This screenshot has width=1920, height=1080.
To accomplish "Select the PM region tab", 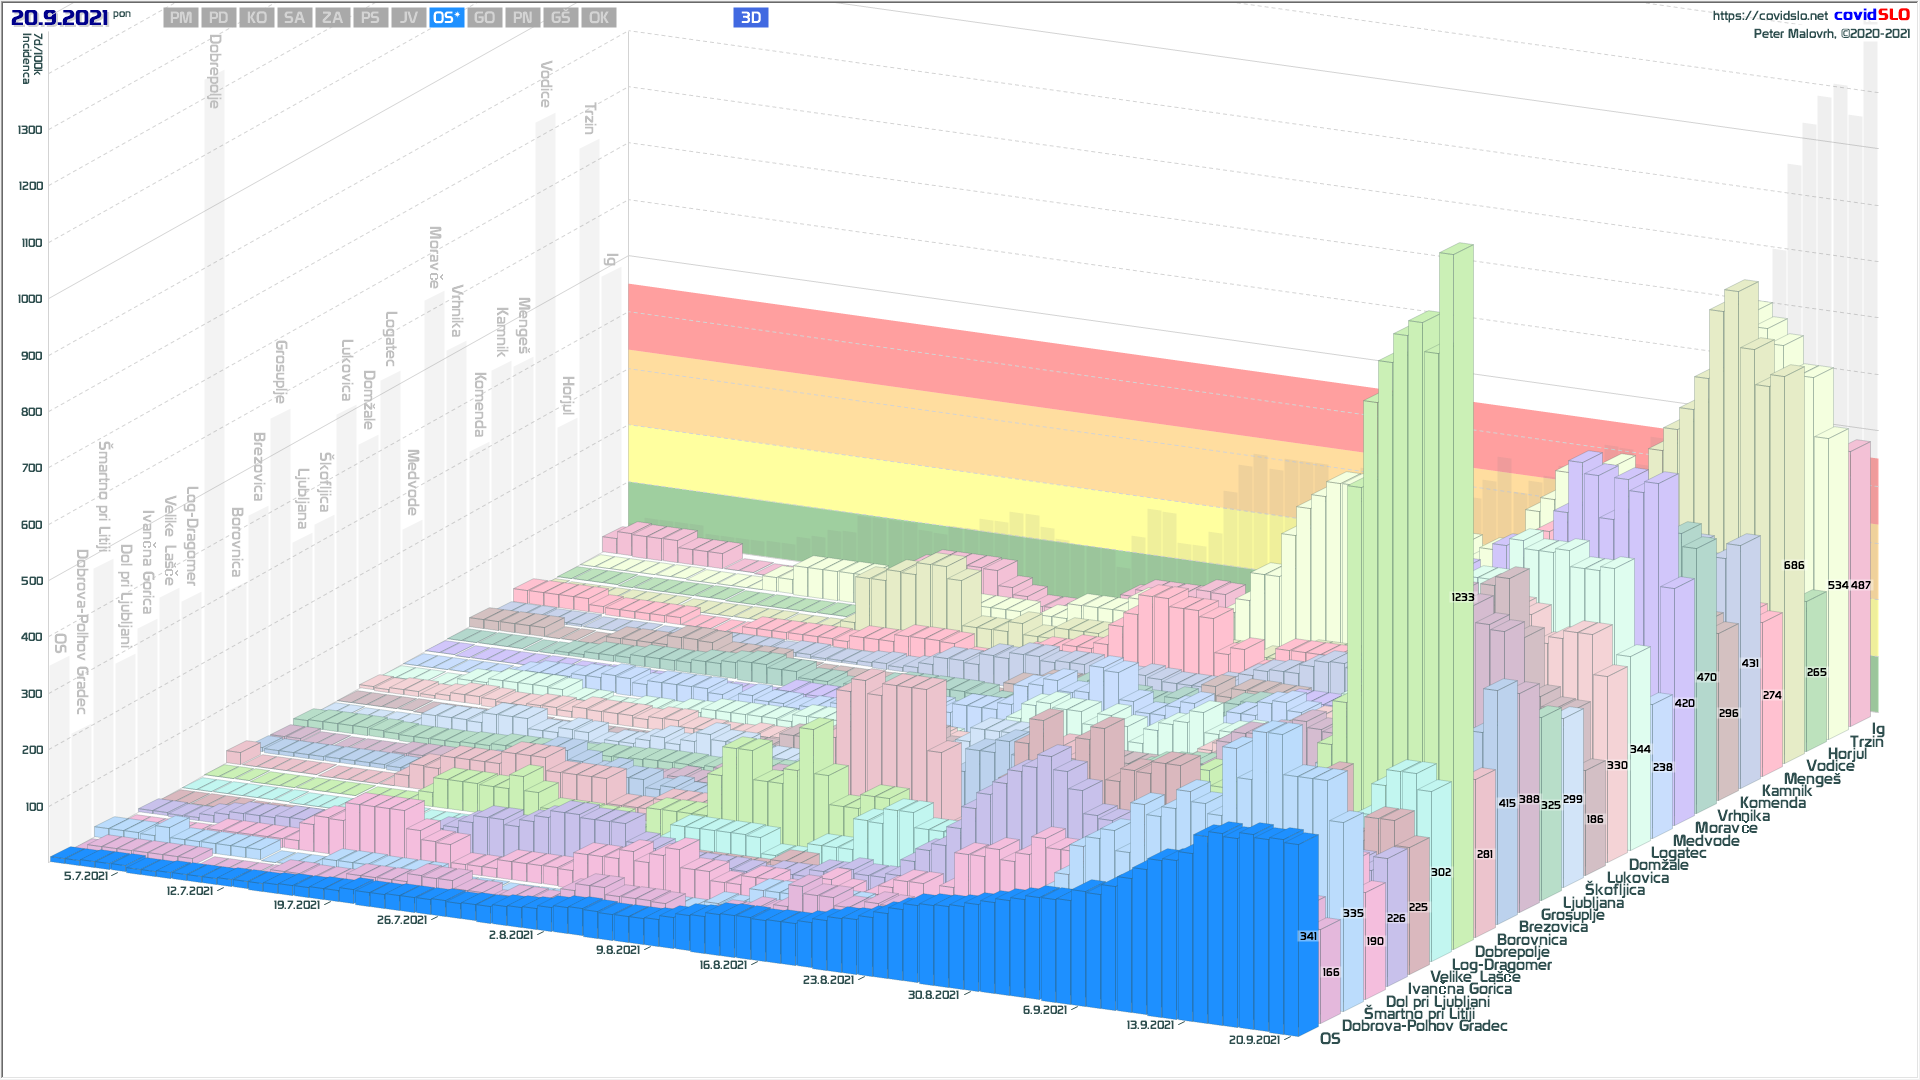I will click(181, 18).
